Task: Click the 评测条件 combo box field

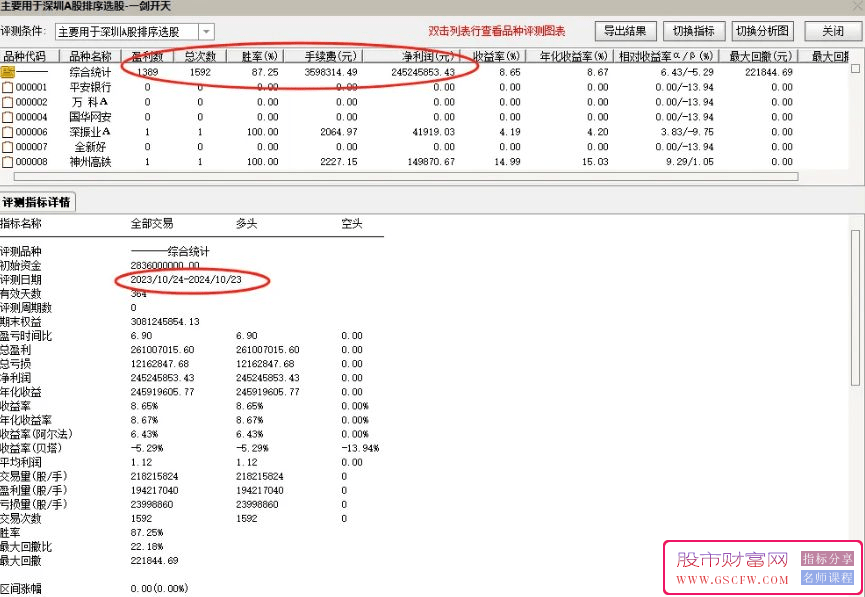Action: 135,32
